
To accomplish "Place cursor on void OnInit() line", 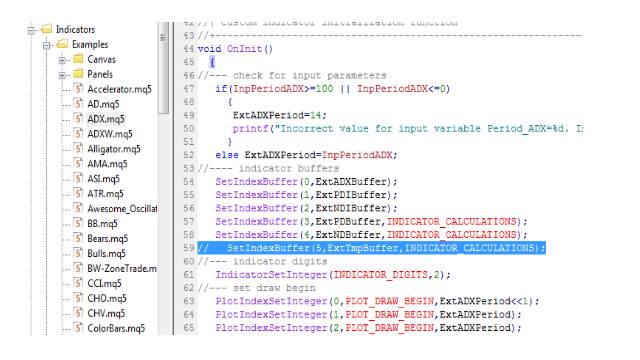I will (x=235, y=49).
